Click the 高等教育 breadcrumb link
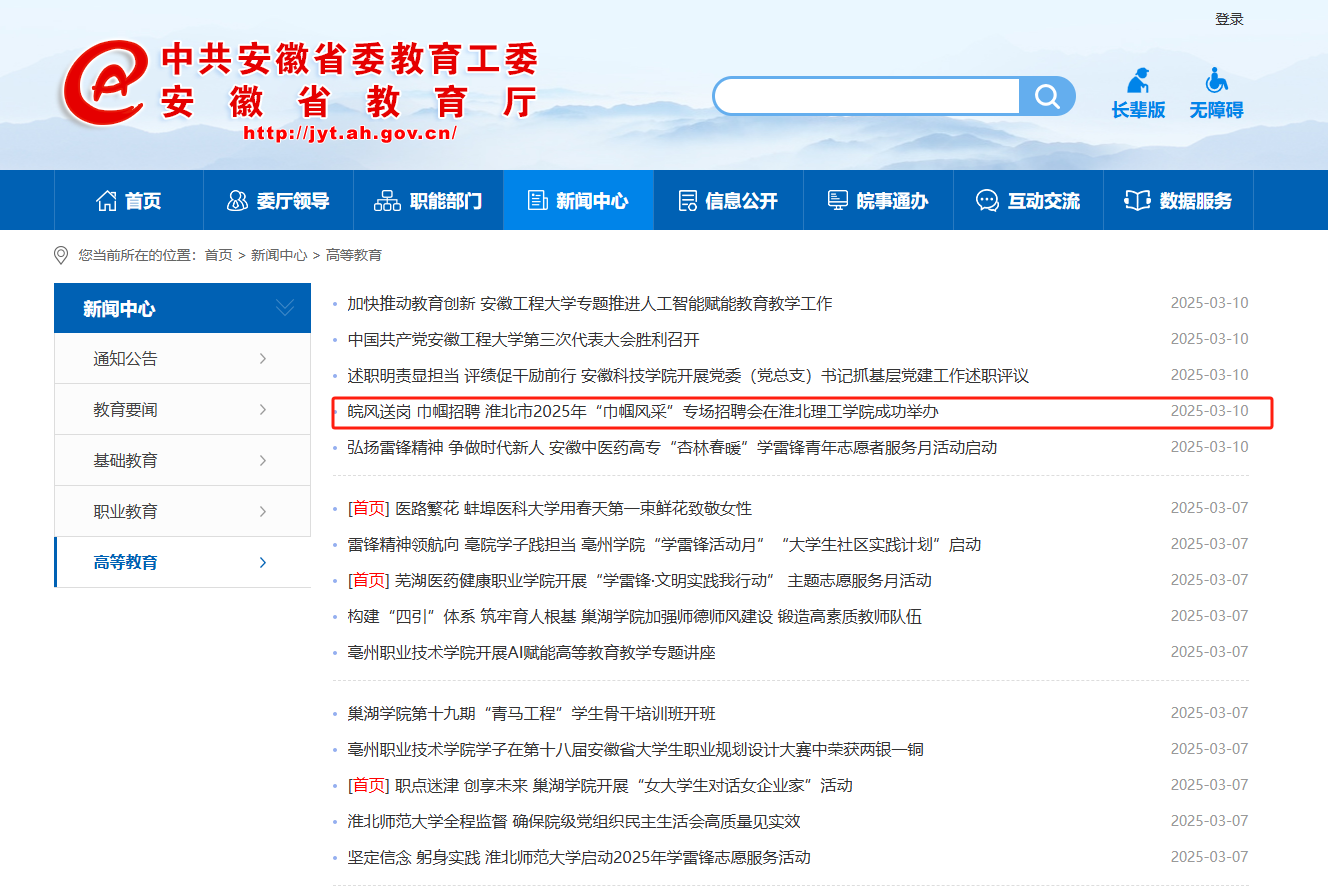Screen dimensions: 1328x886 click(x=353, y=255)
